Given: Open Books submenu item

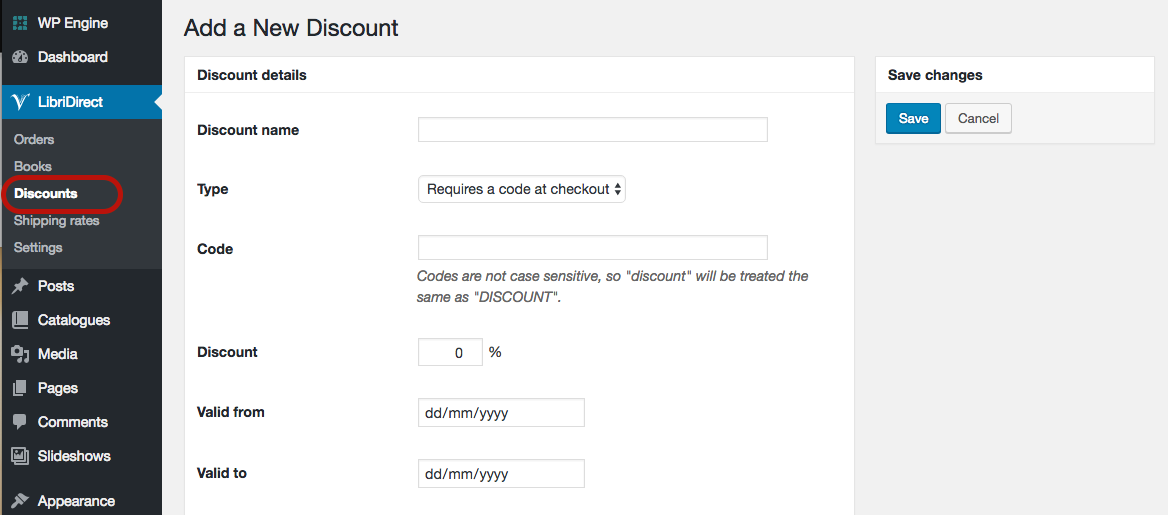Looking at the screenshot, I should tap(33, 166).
